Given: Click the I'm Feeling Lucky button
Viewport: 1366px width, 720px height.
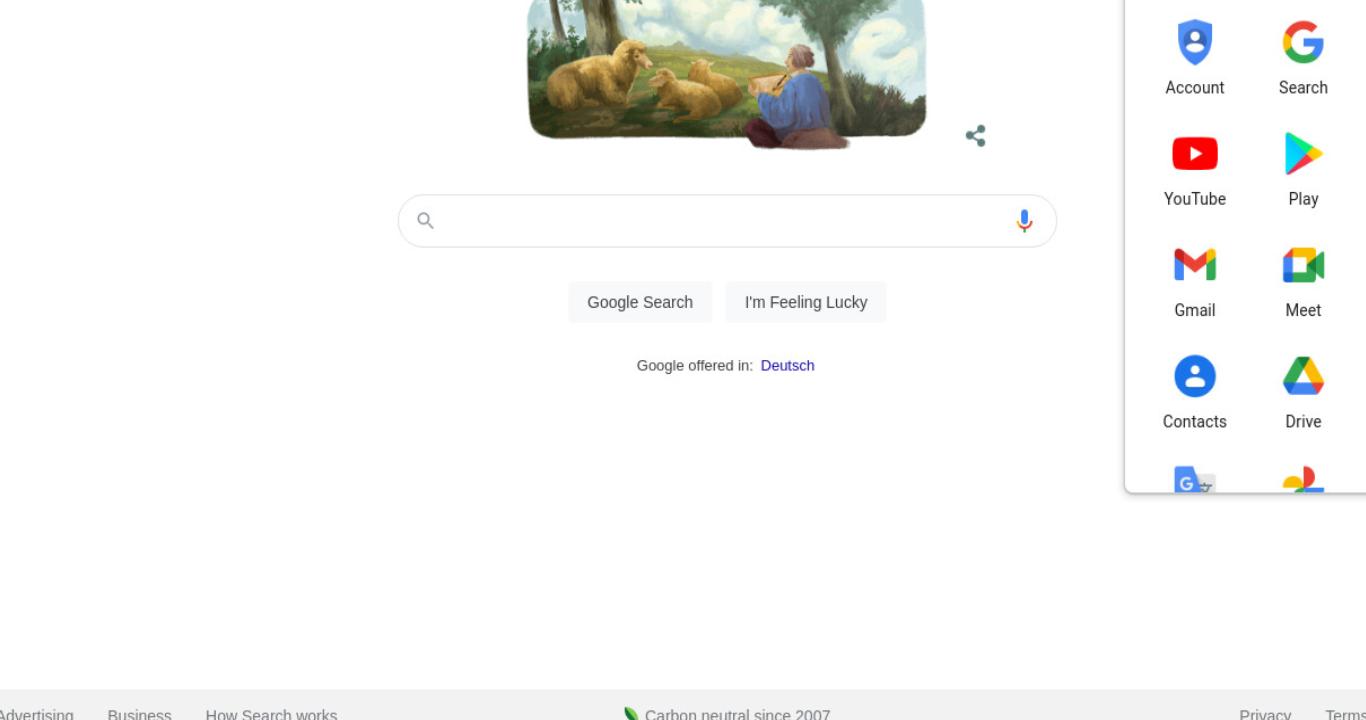Looking at the screenshot, I should point(806,302).
